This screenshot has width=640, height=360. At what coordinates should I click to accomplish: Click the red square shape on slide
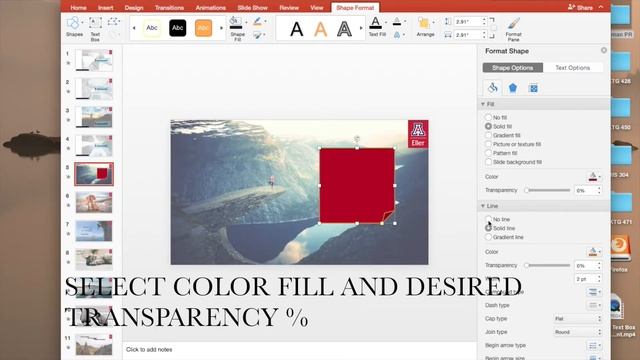click(357, 186)
